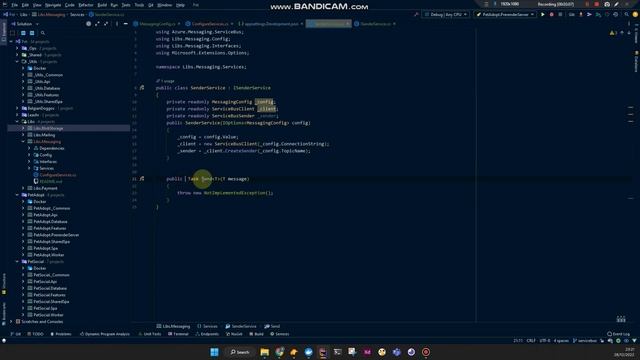Collapse the _Utils folder in solution tree
The width and height of the screenshot is (640, 360).
[17, 62]
